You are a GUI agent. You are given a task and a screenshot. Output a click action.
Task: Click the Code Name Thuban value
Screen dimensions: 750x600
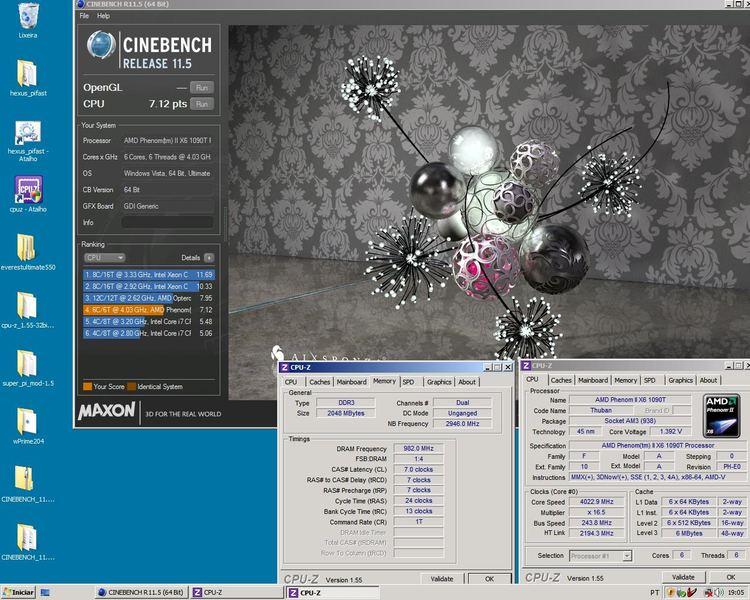601,411
